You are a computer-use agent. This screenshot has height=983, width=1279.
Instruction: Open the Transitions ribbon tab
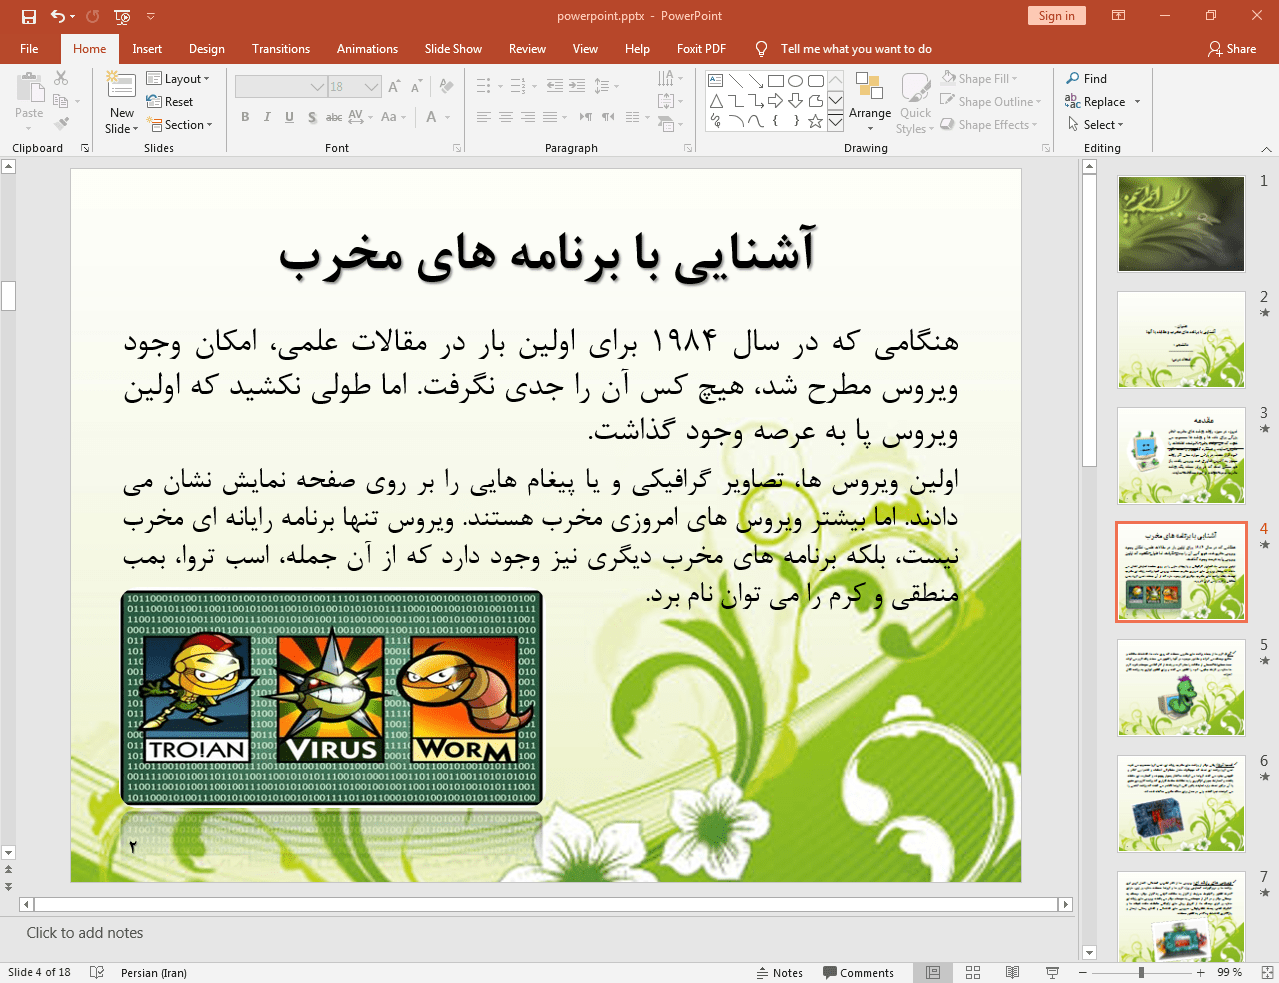(x=281, y=49)
